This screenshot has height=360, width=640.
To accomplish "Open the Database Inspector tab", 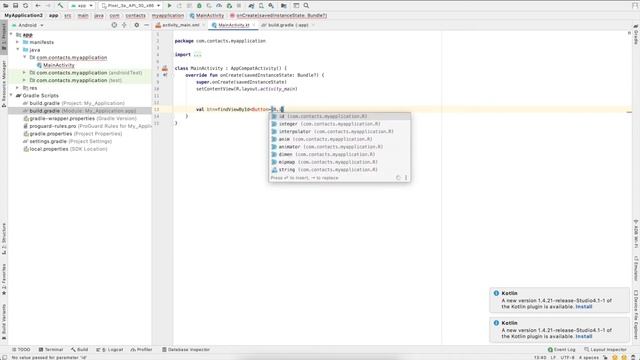I will 186,350.
